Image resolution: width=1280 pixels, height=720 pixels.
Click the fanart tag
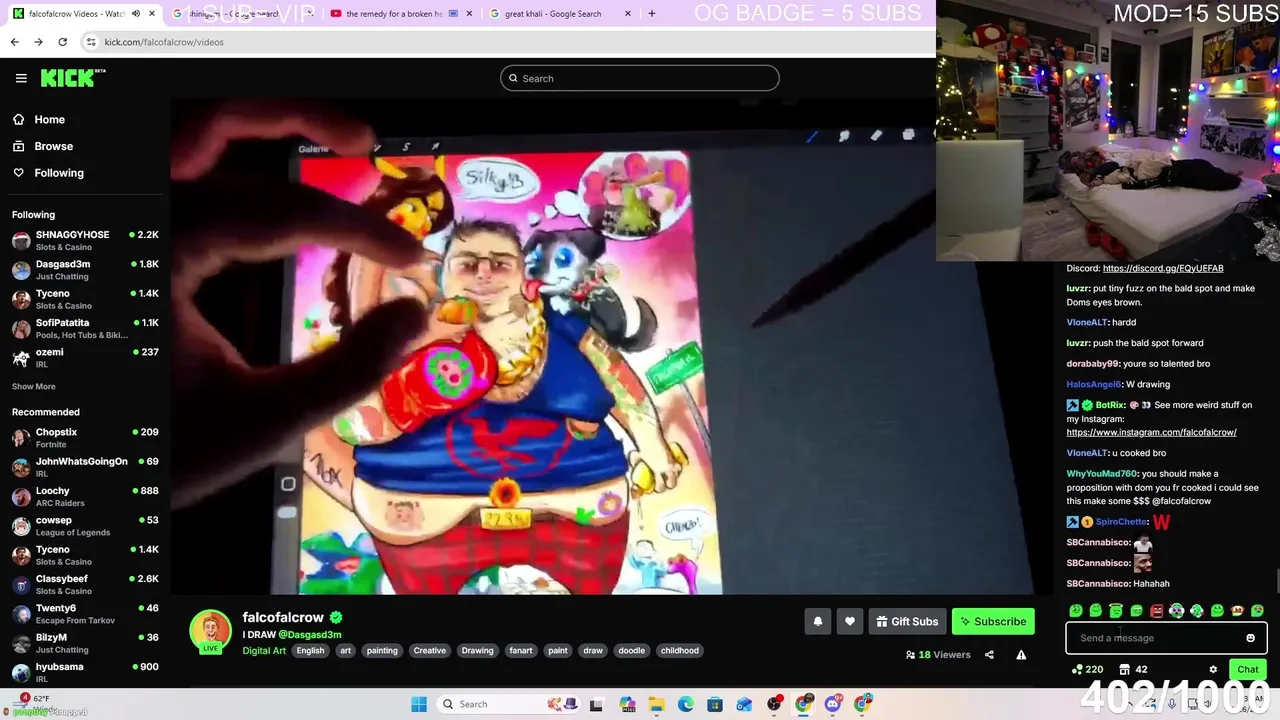(521, 651)
